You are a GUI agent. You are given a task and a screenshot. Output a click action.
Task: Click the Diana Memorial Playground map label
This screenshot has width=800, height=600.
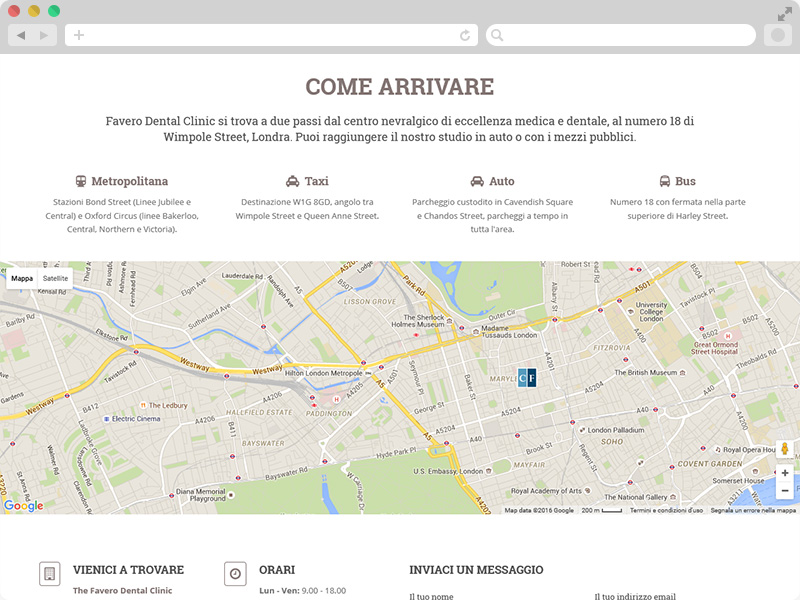(x=201, y=495)
